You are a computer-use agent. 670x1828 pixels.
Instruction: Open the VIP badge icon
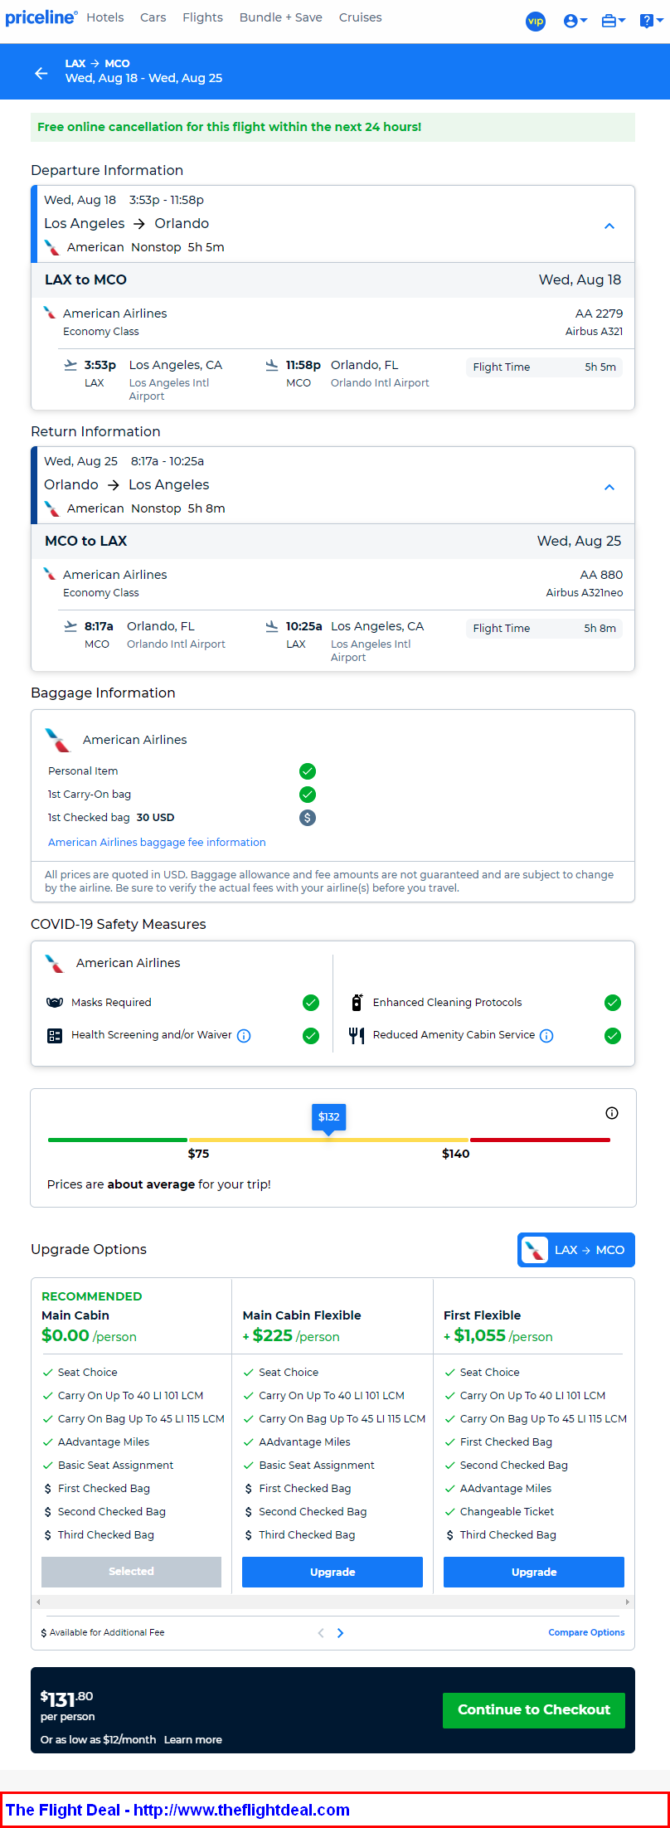(536, 21)
